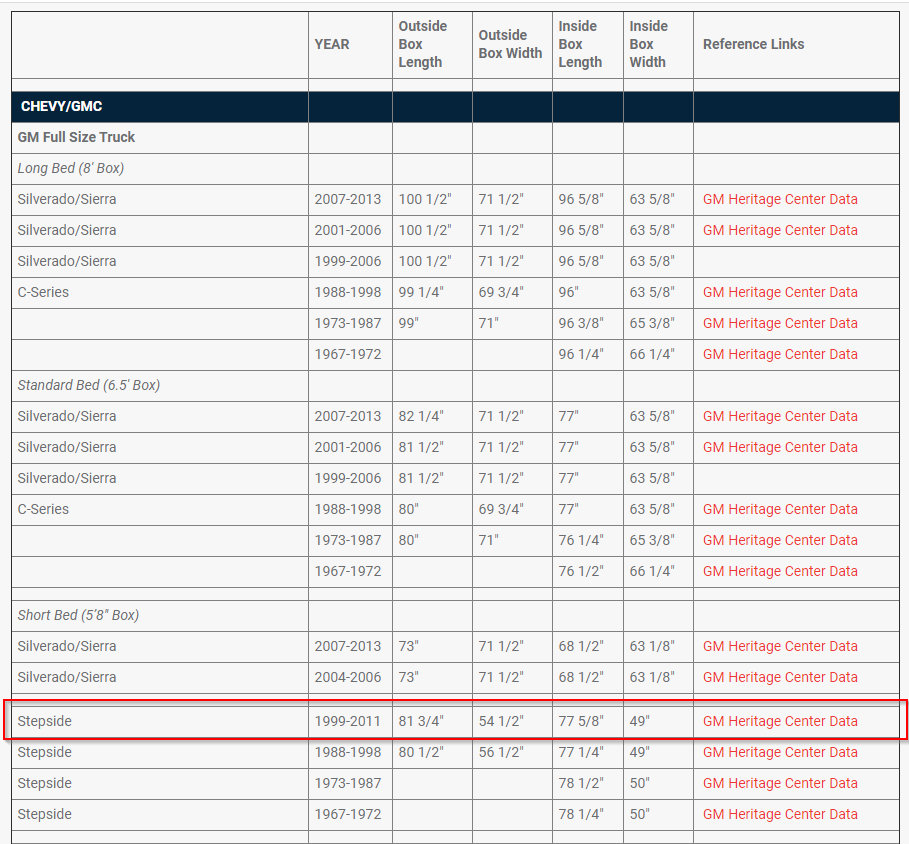Click the 78 1/4" inside length cell

pos(581,814)
